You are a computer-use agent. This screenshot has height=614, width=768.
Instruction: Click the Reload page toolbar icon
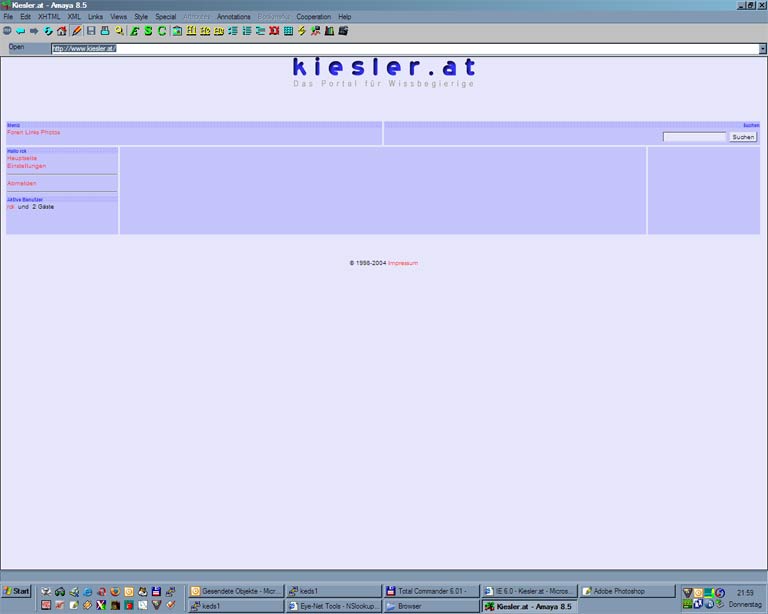[x=48, y=31]
